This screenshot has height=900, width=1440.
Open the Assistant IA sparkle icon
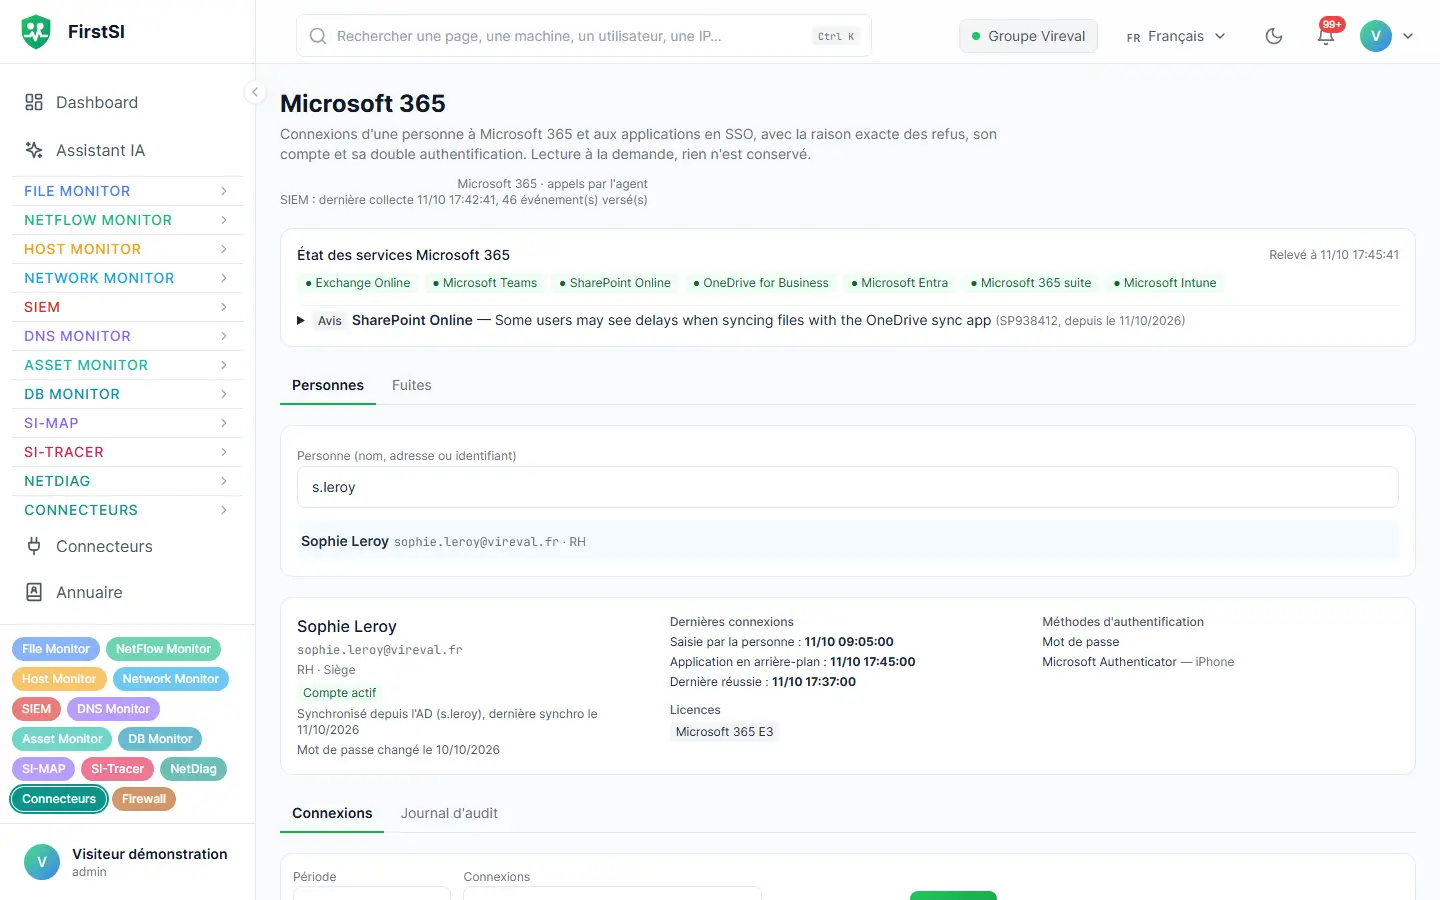point(34,150)
